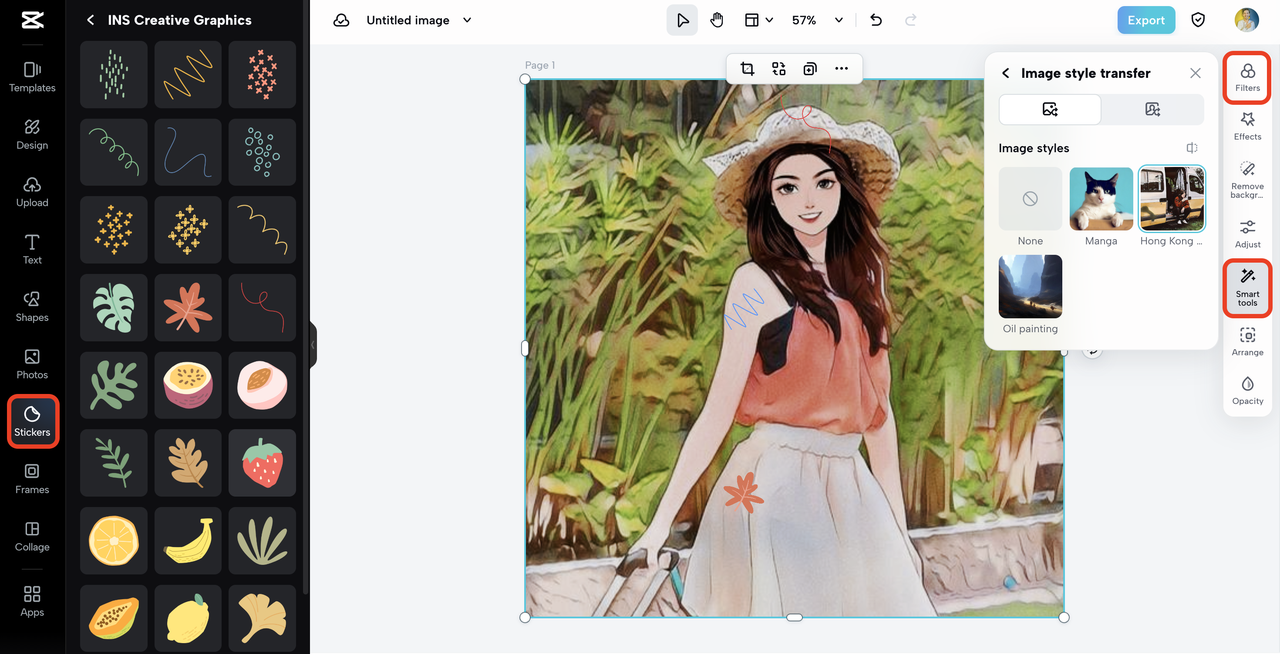Go back from INS Creative Graphics
The height and width of the screenshot is (654, 1280).
(x=90, y=20)
